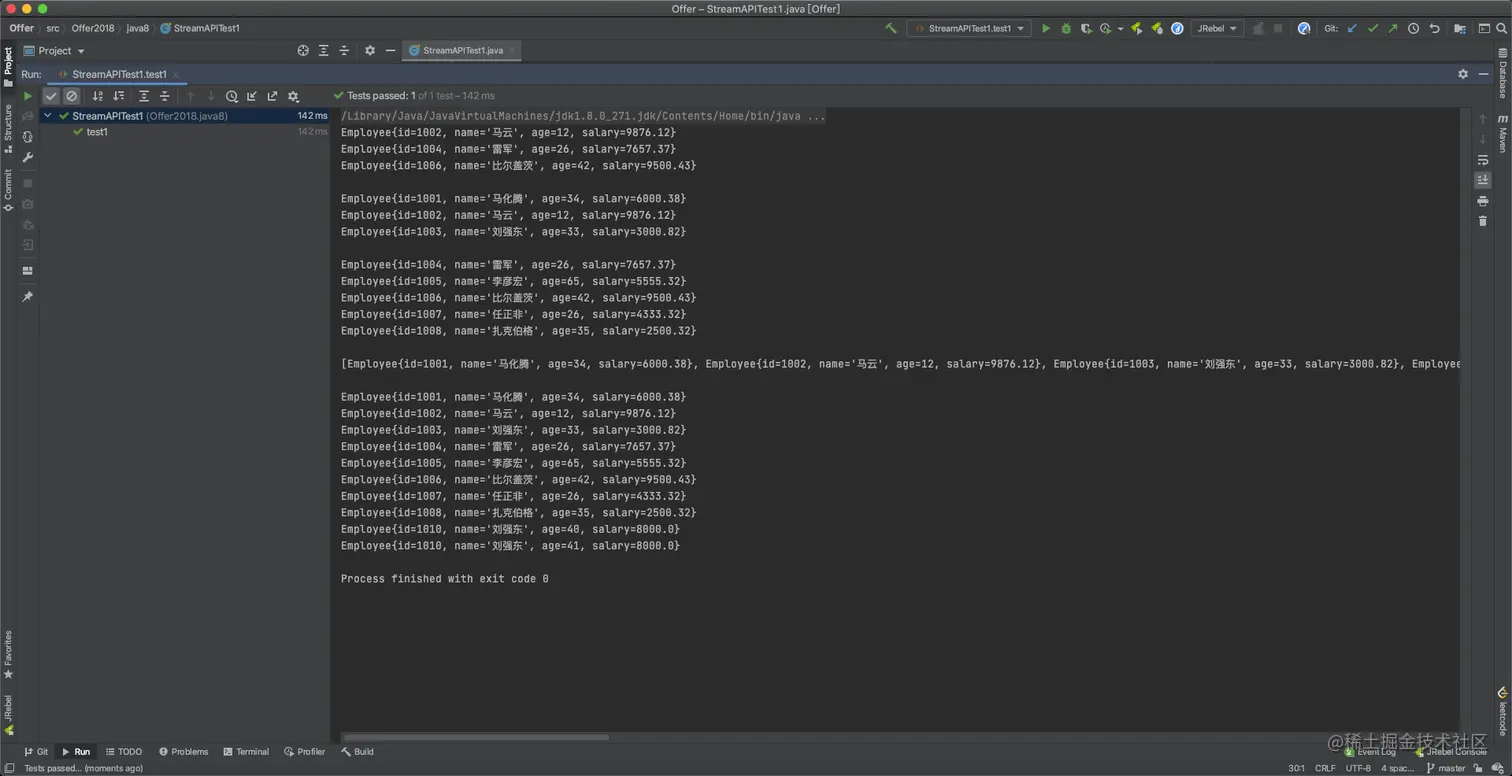Open the Problems tool window tab
Image resolution: width=1512 pixels, height=776 pixels.
184,752
